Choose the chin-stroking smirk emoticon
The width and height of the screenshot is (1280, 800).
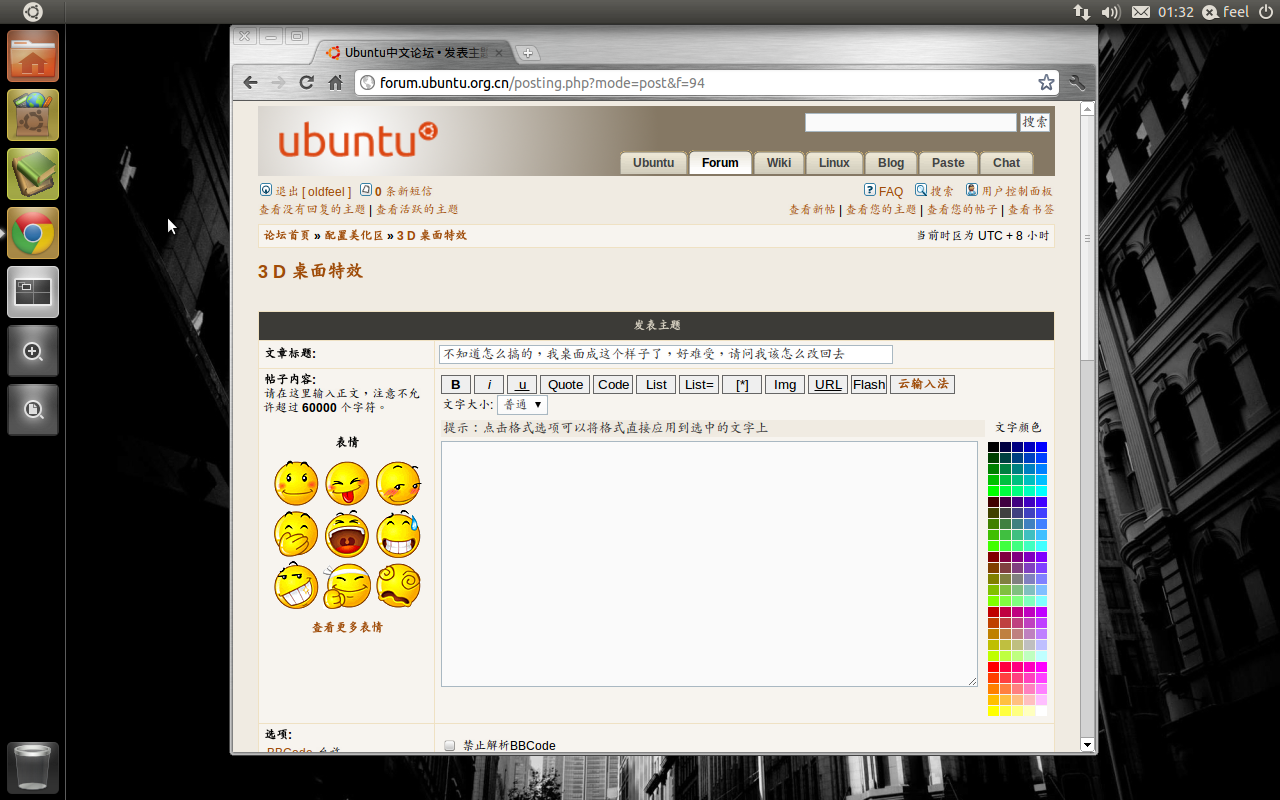[347, 586]
